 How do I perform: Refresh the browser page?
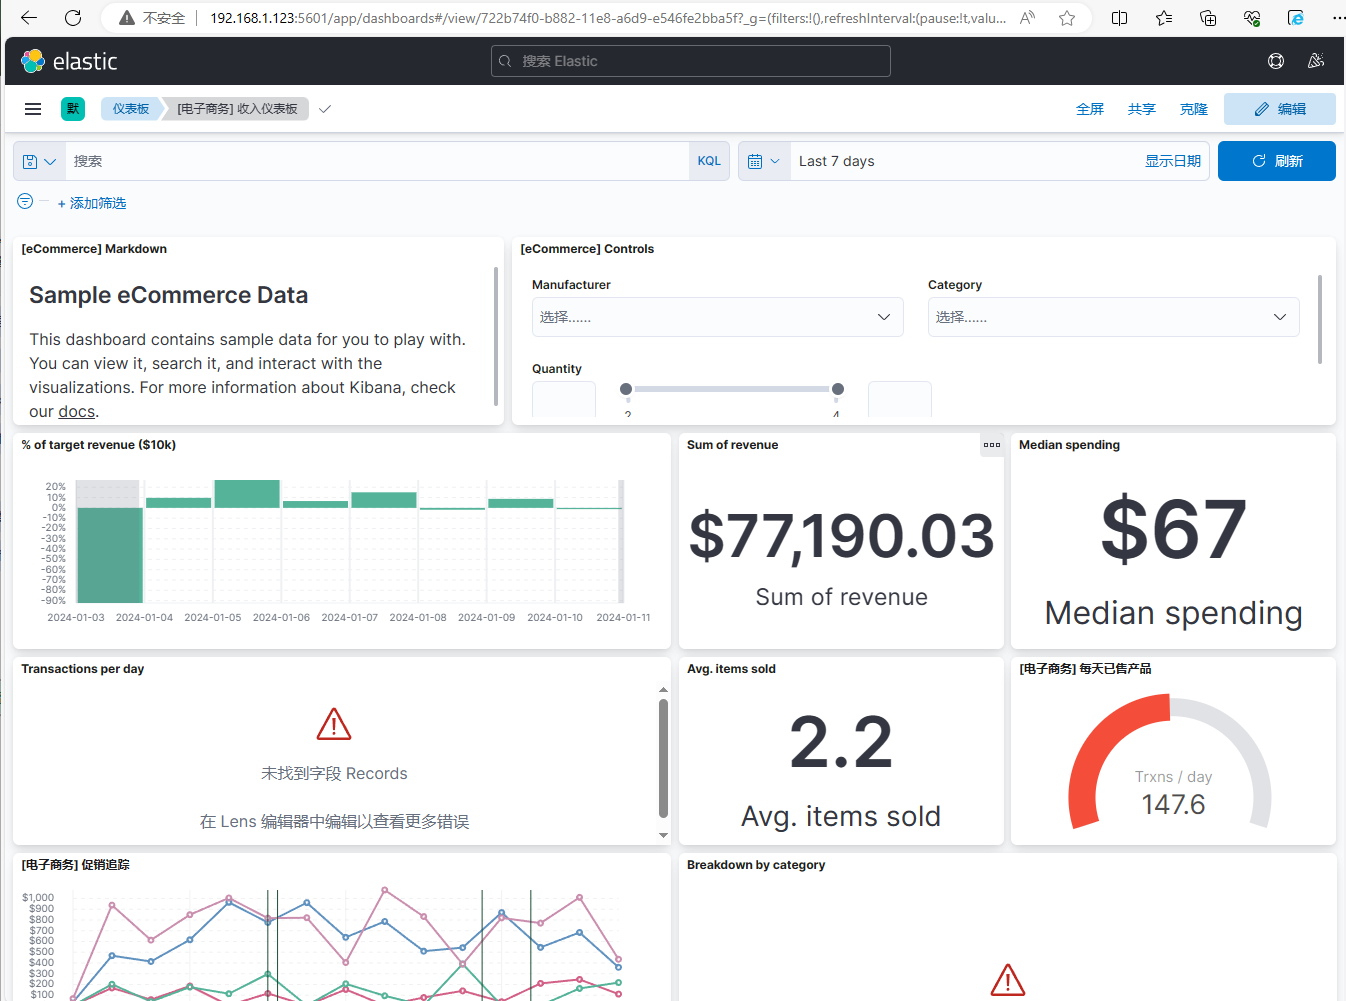(x=73, y=18)
